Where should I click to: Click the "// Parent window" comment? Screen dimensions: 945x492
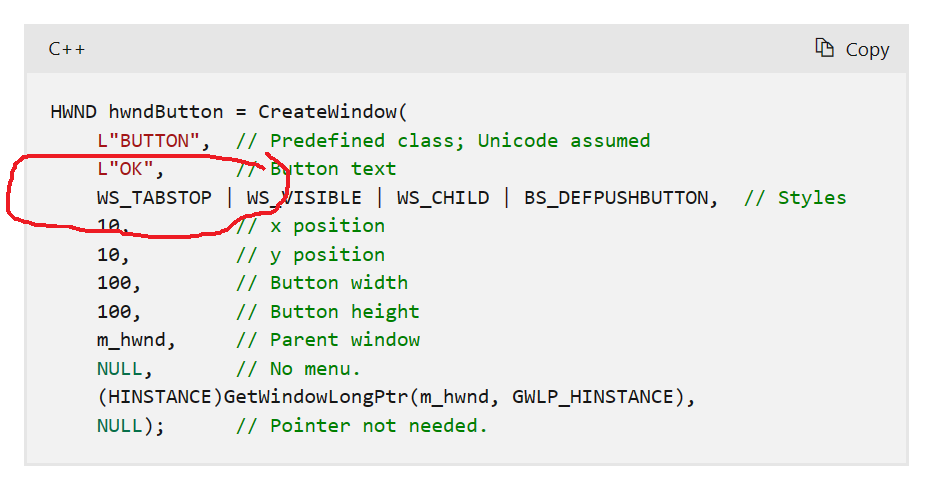pyautogui.click(x=328, y=340)
